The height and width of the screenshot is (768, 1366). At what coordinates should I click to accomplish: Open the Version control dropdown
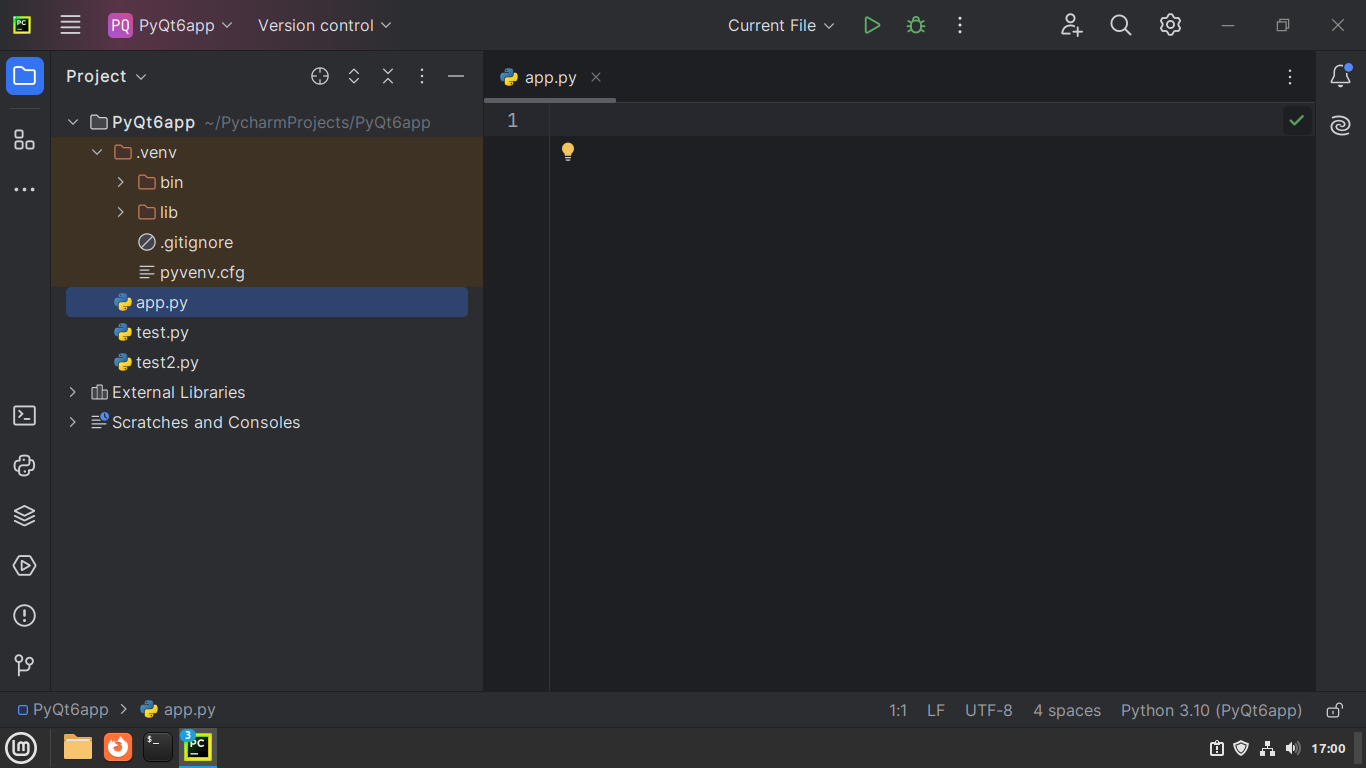(x=325, y=25)
